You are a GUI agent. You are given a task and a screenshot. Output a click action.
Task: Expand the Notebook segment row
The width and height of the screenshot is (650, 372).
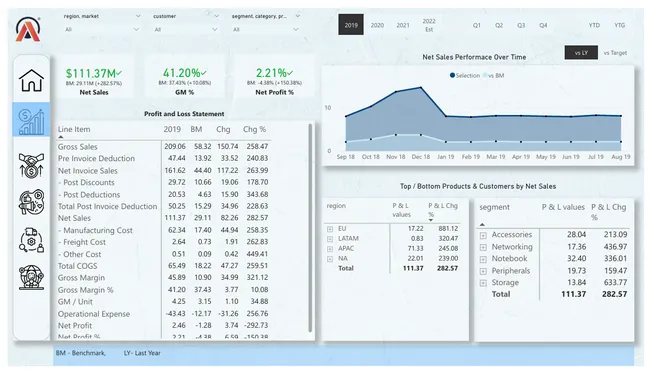point(483,259)
